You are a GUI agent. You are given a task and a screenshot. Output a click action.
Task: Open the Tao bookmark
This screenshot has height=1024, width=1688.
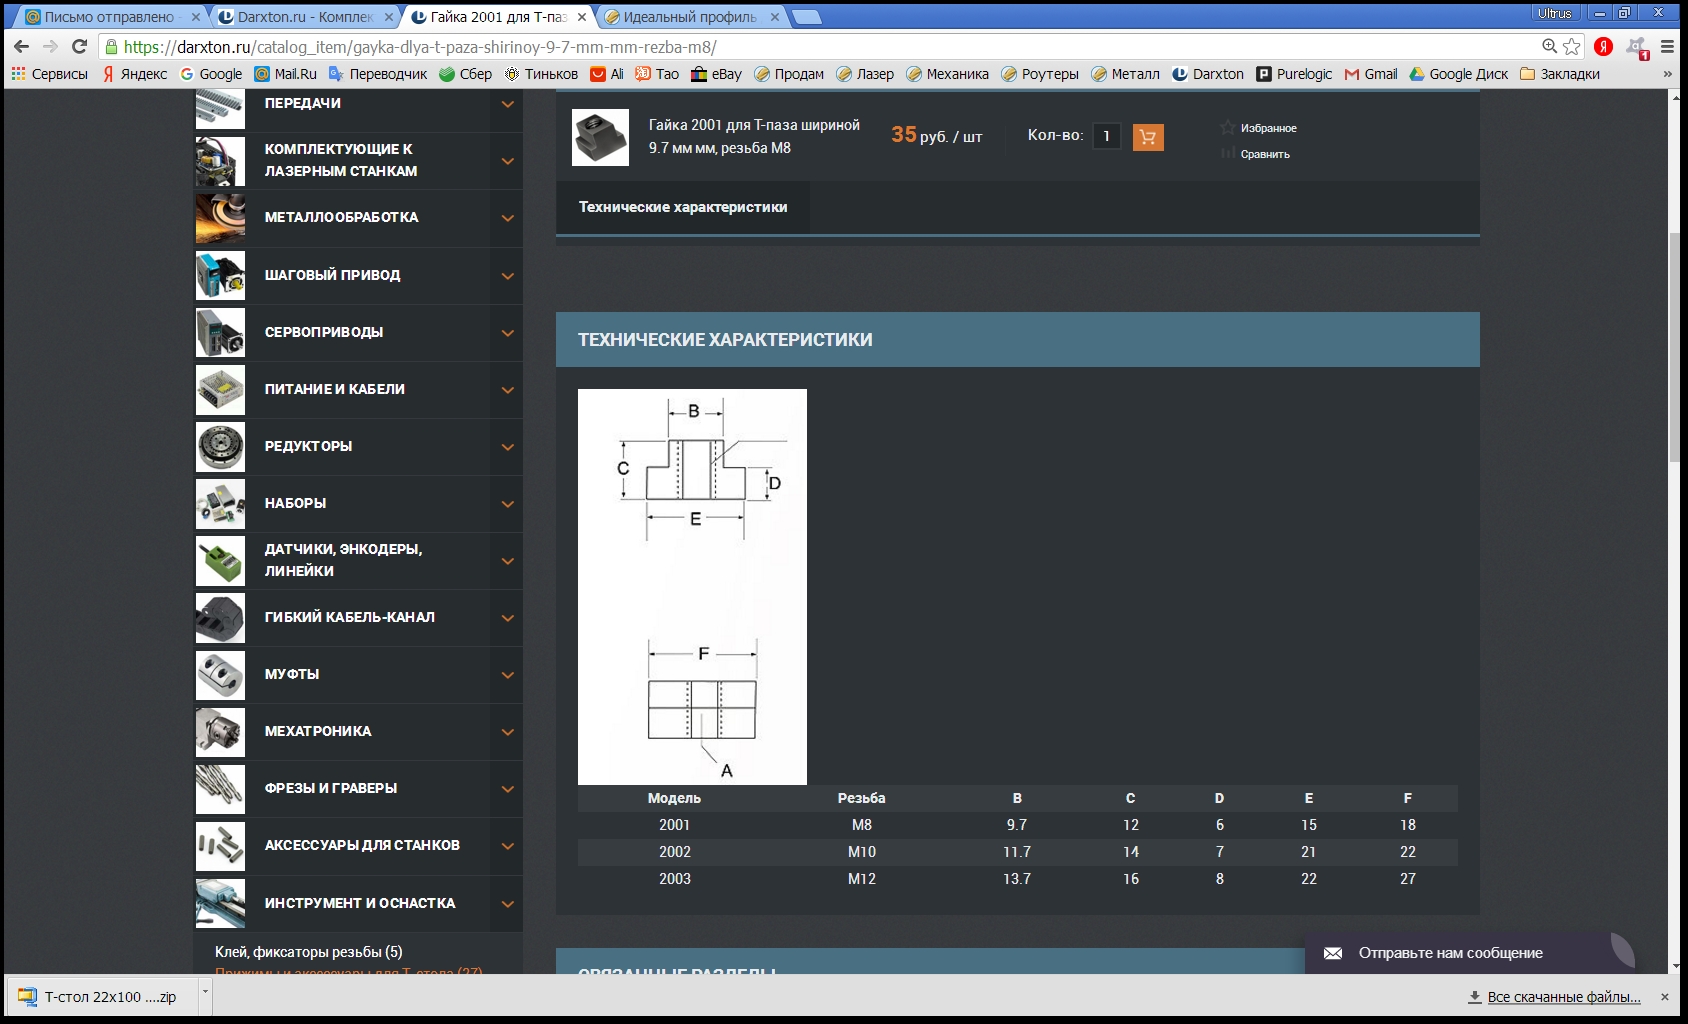(657, 74)
